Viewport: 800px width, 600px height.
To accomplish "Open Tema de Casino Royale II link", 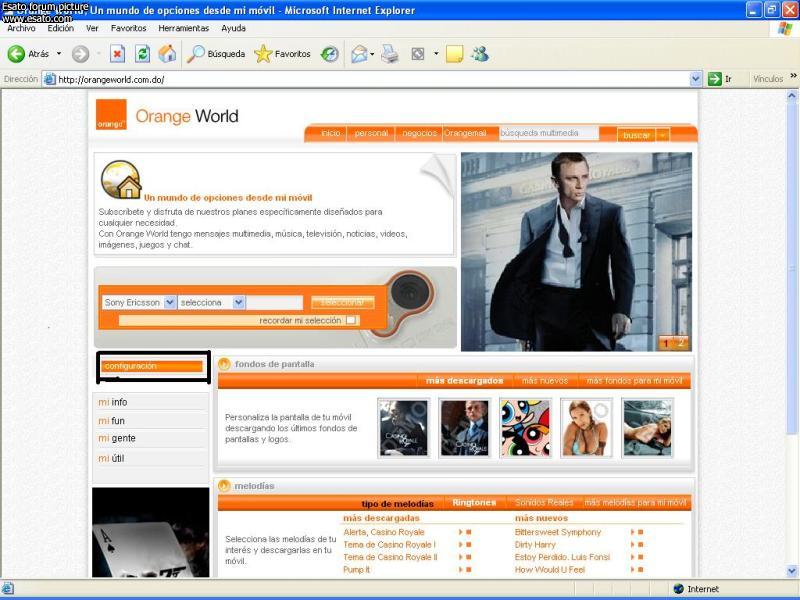I will pyautogui.click(x=390, y=557).
